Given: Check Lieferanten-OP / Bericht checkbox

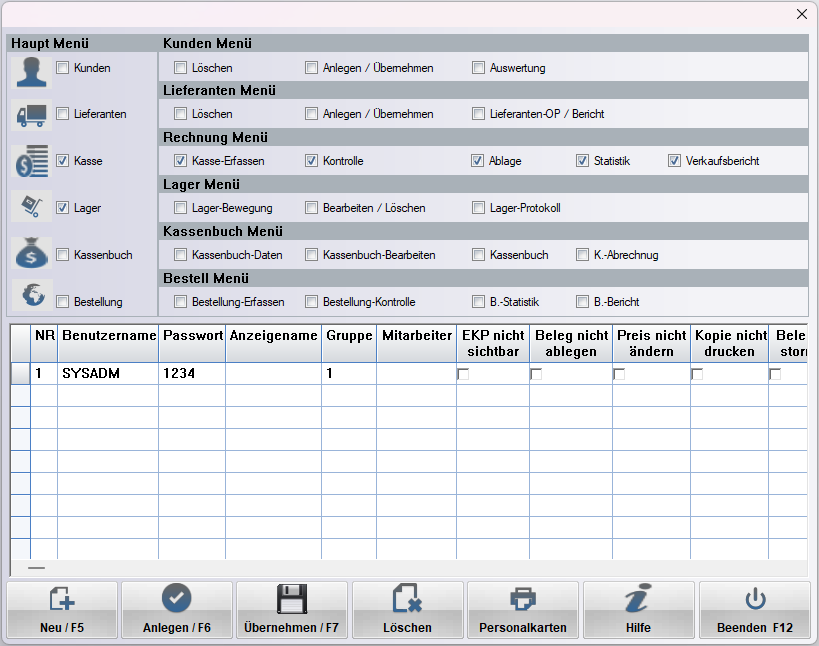Looking at the screenshot, I should coord(478,113).
